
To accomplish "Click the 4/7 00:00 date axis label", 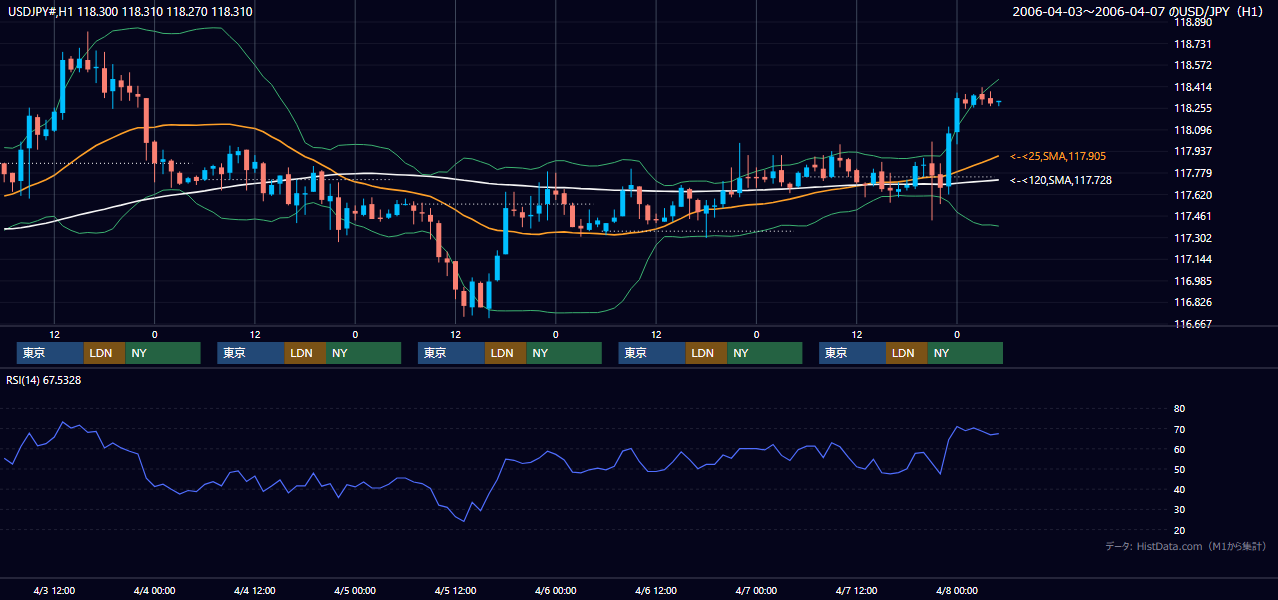I will click(x=756, y=590).
